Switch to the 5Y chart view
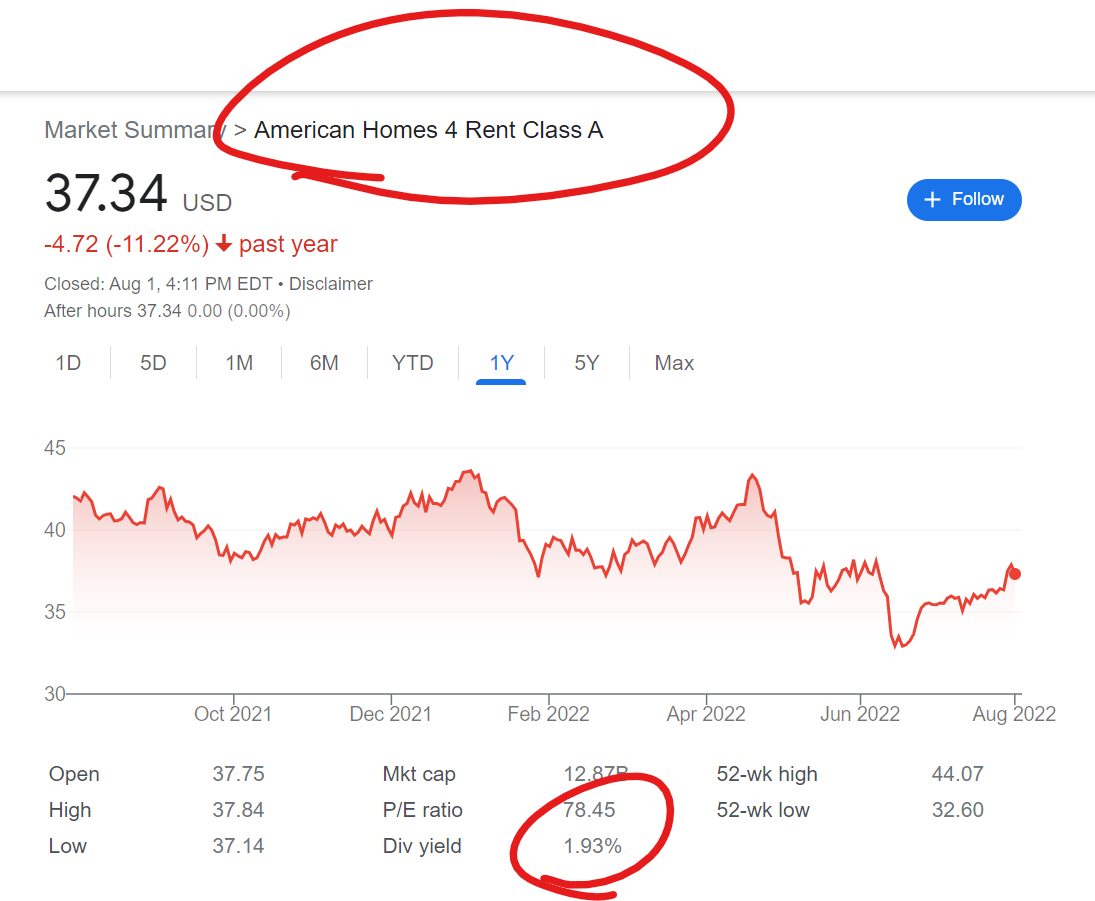This screenshot has width=1095, height=901. pos(586,362)
